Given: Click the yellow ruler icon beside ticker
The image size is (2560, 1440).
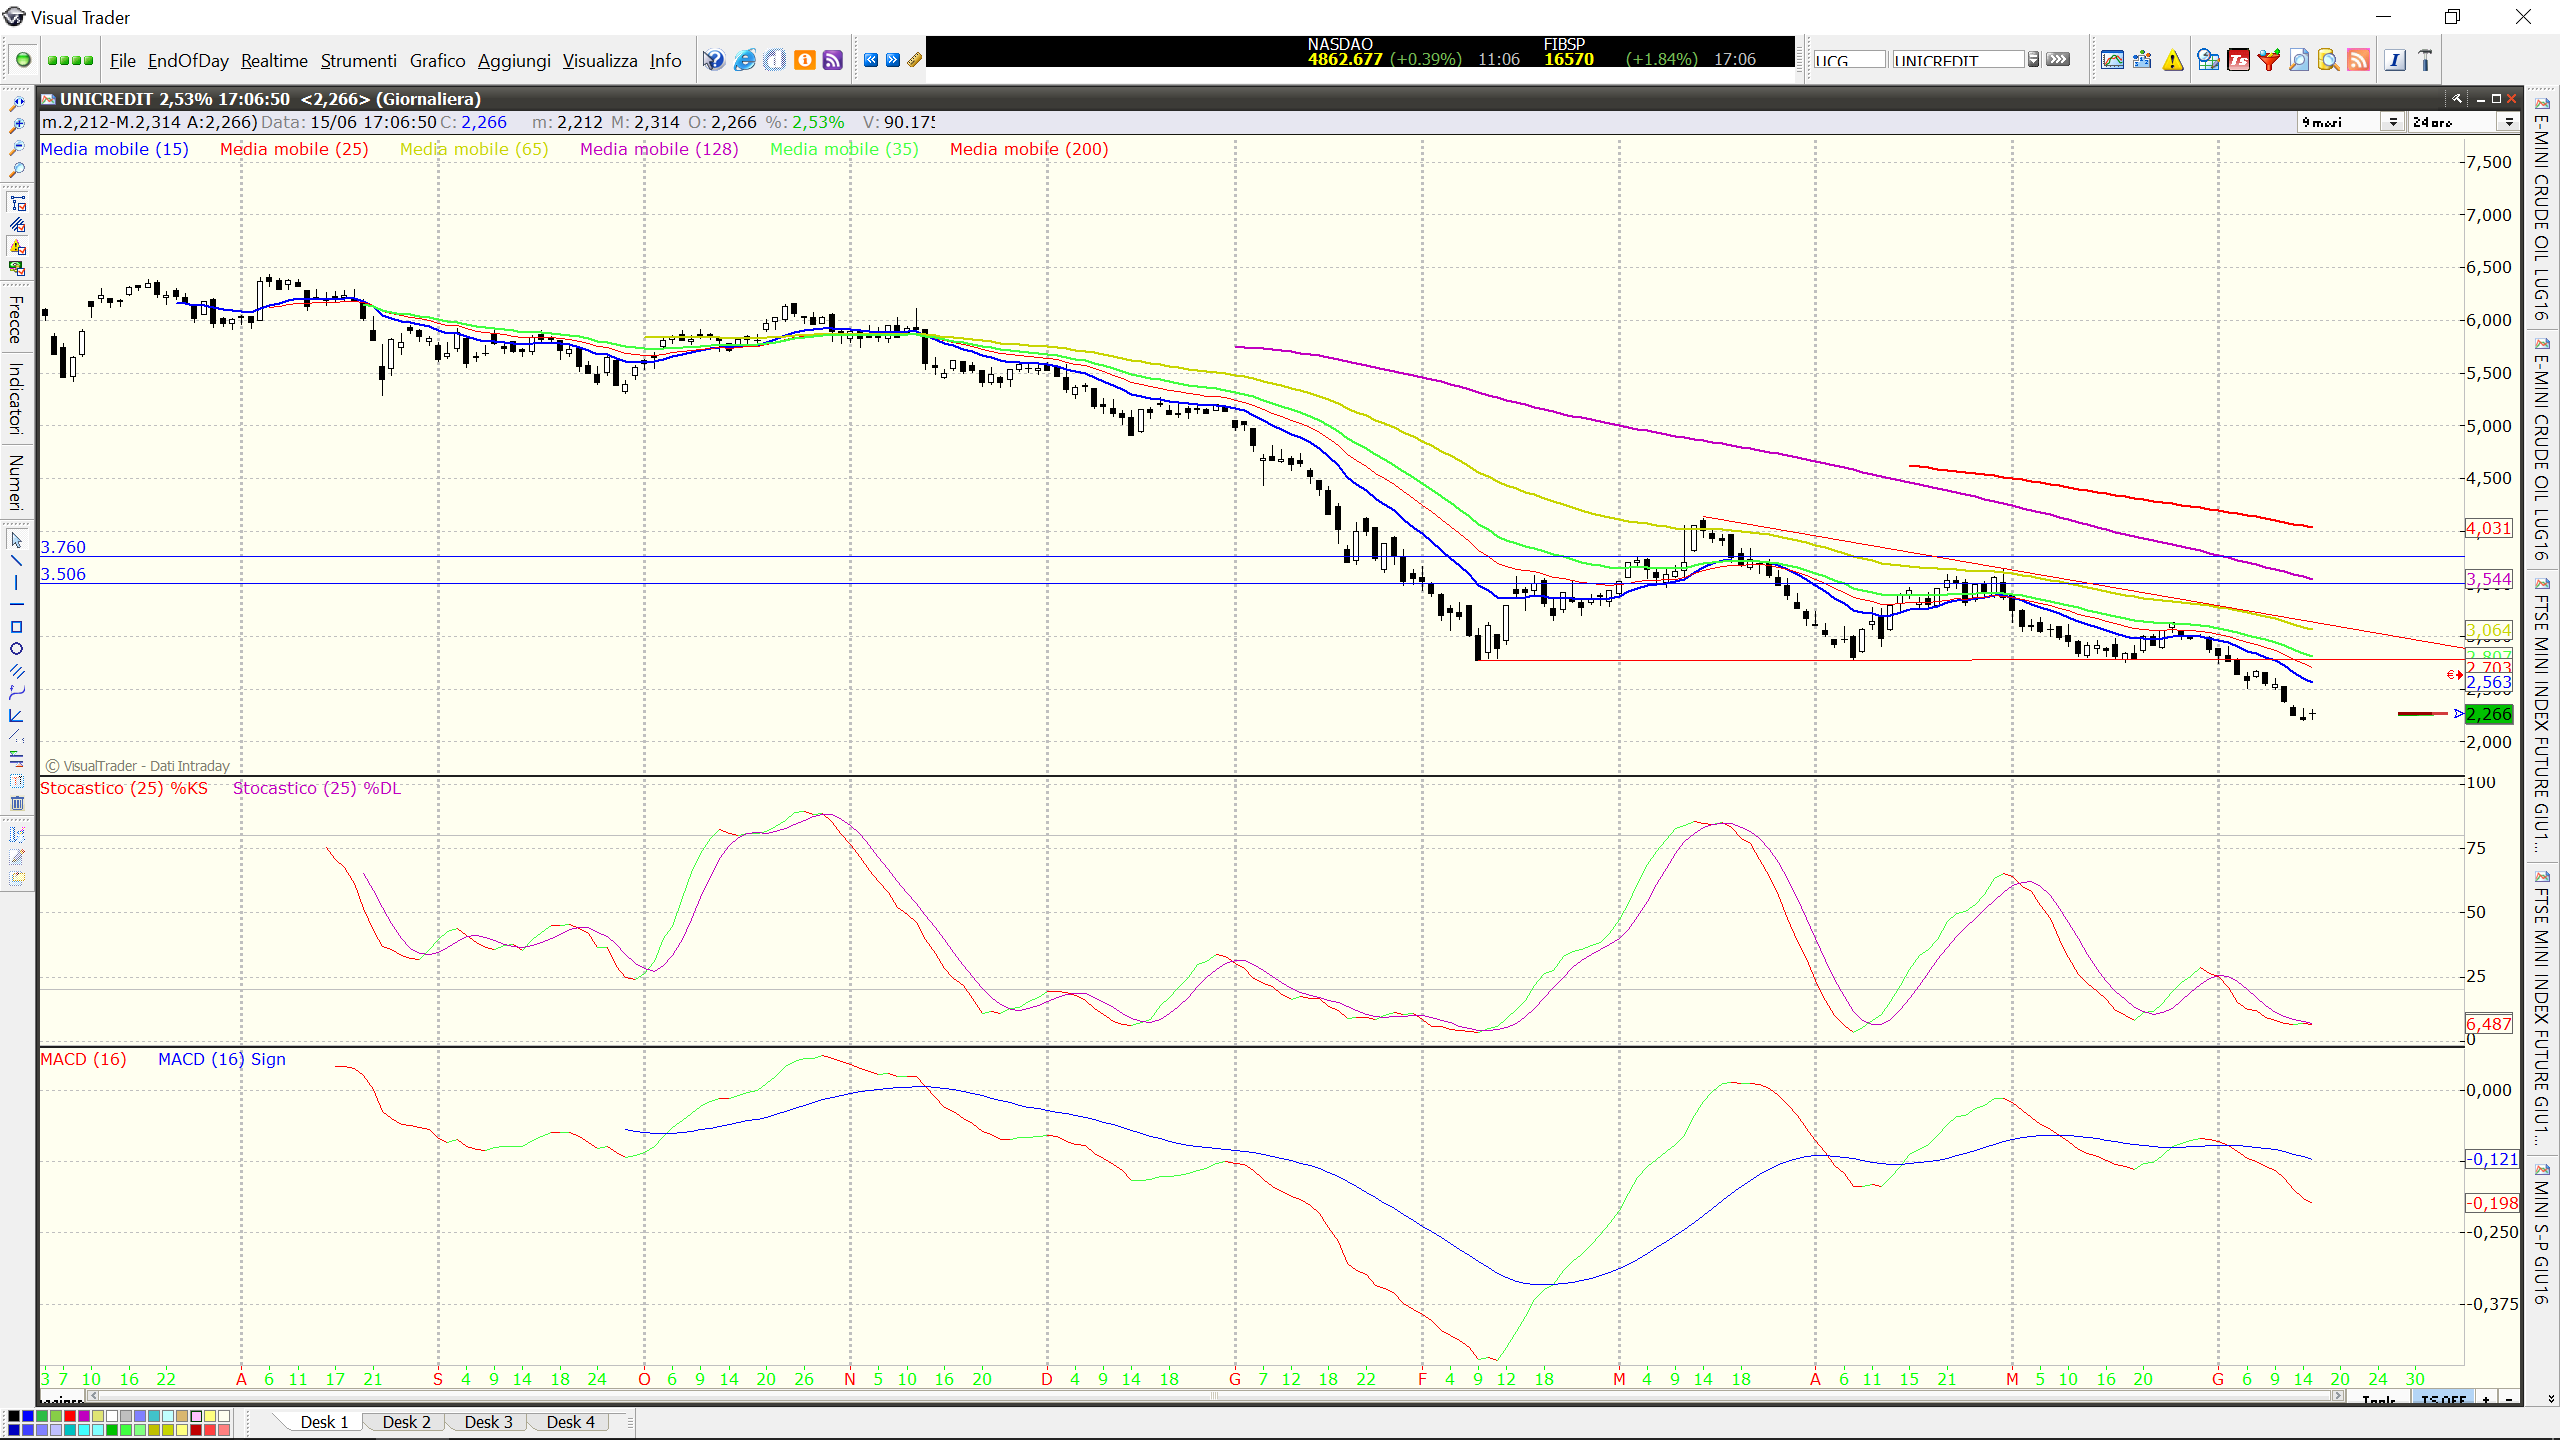Looking at the screenshot, I should [x=914, y=60].
